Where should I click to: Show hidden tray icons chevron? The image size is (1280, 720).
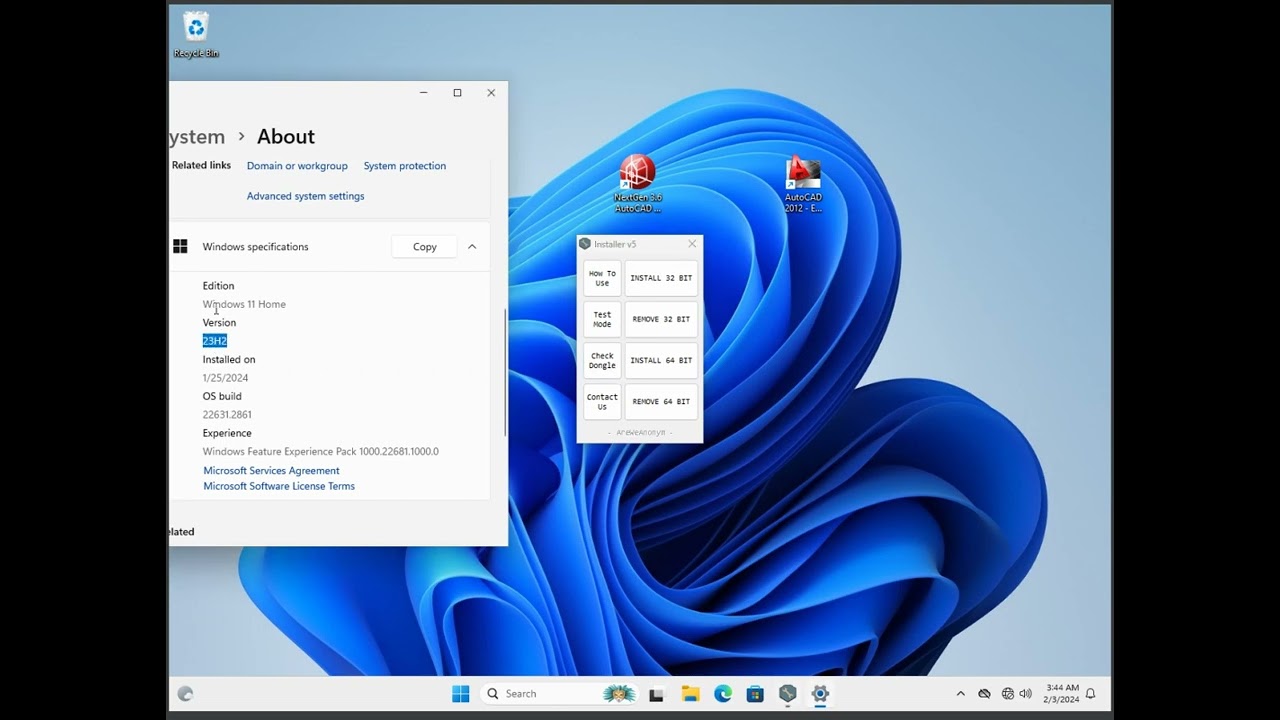pyautogui.click(x=961, y=693)
